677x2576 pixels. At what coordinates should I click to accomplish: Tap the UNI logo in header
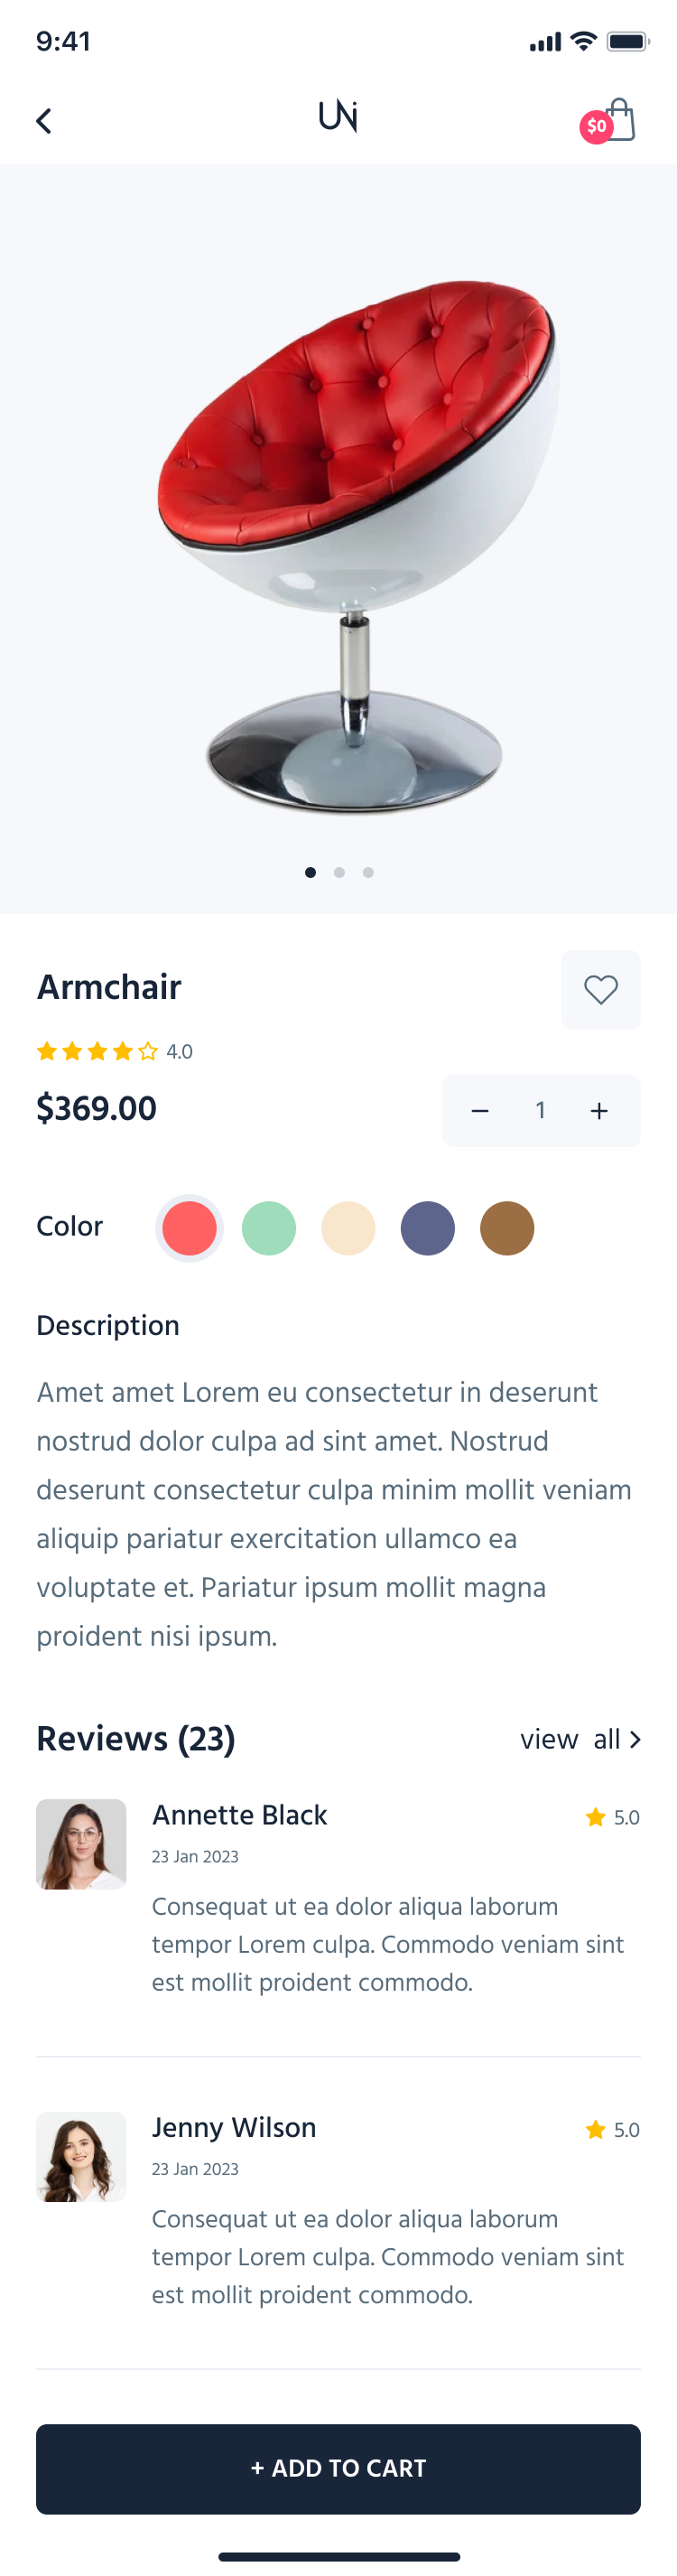(338, 117)
